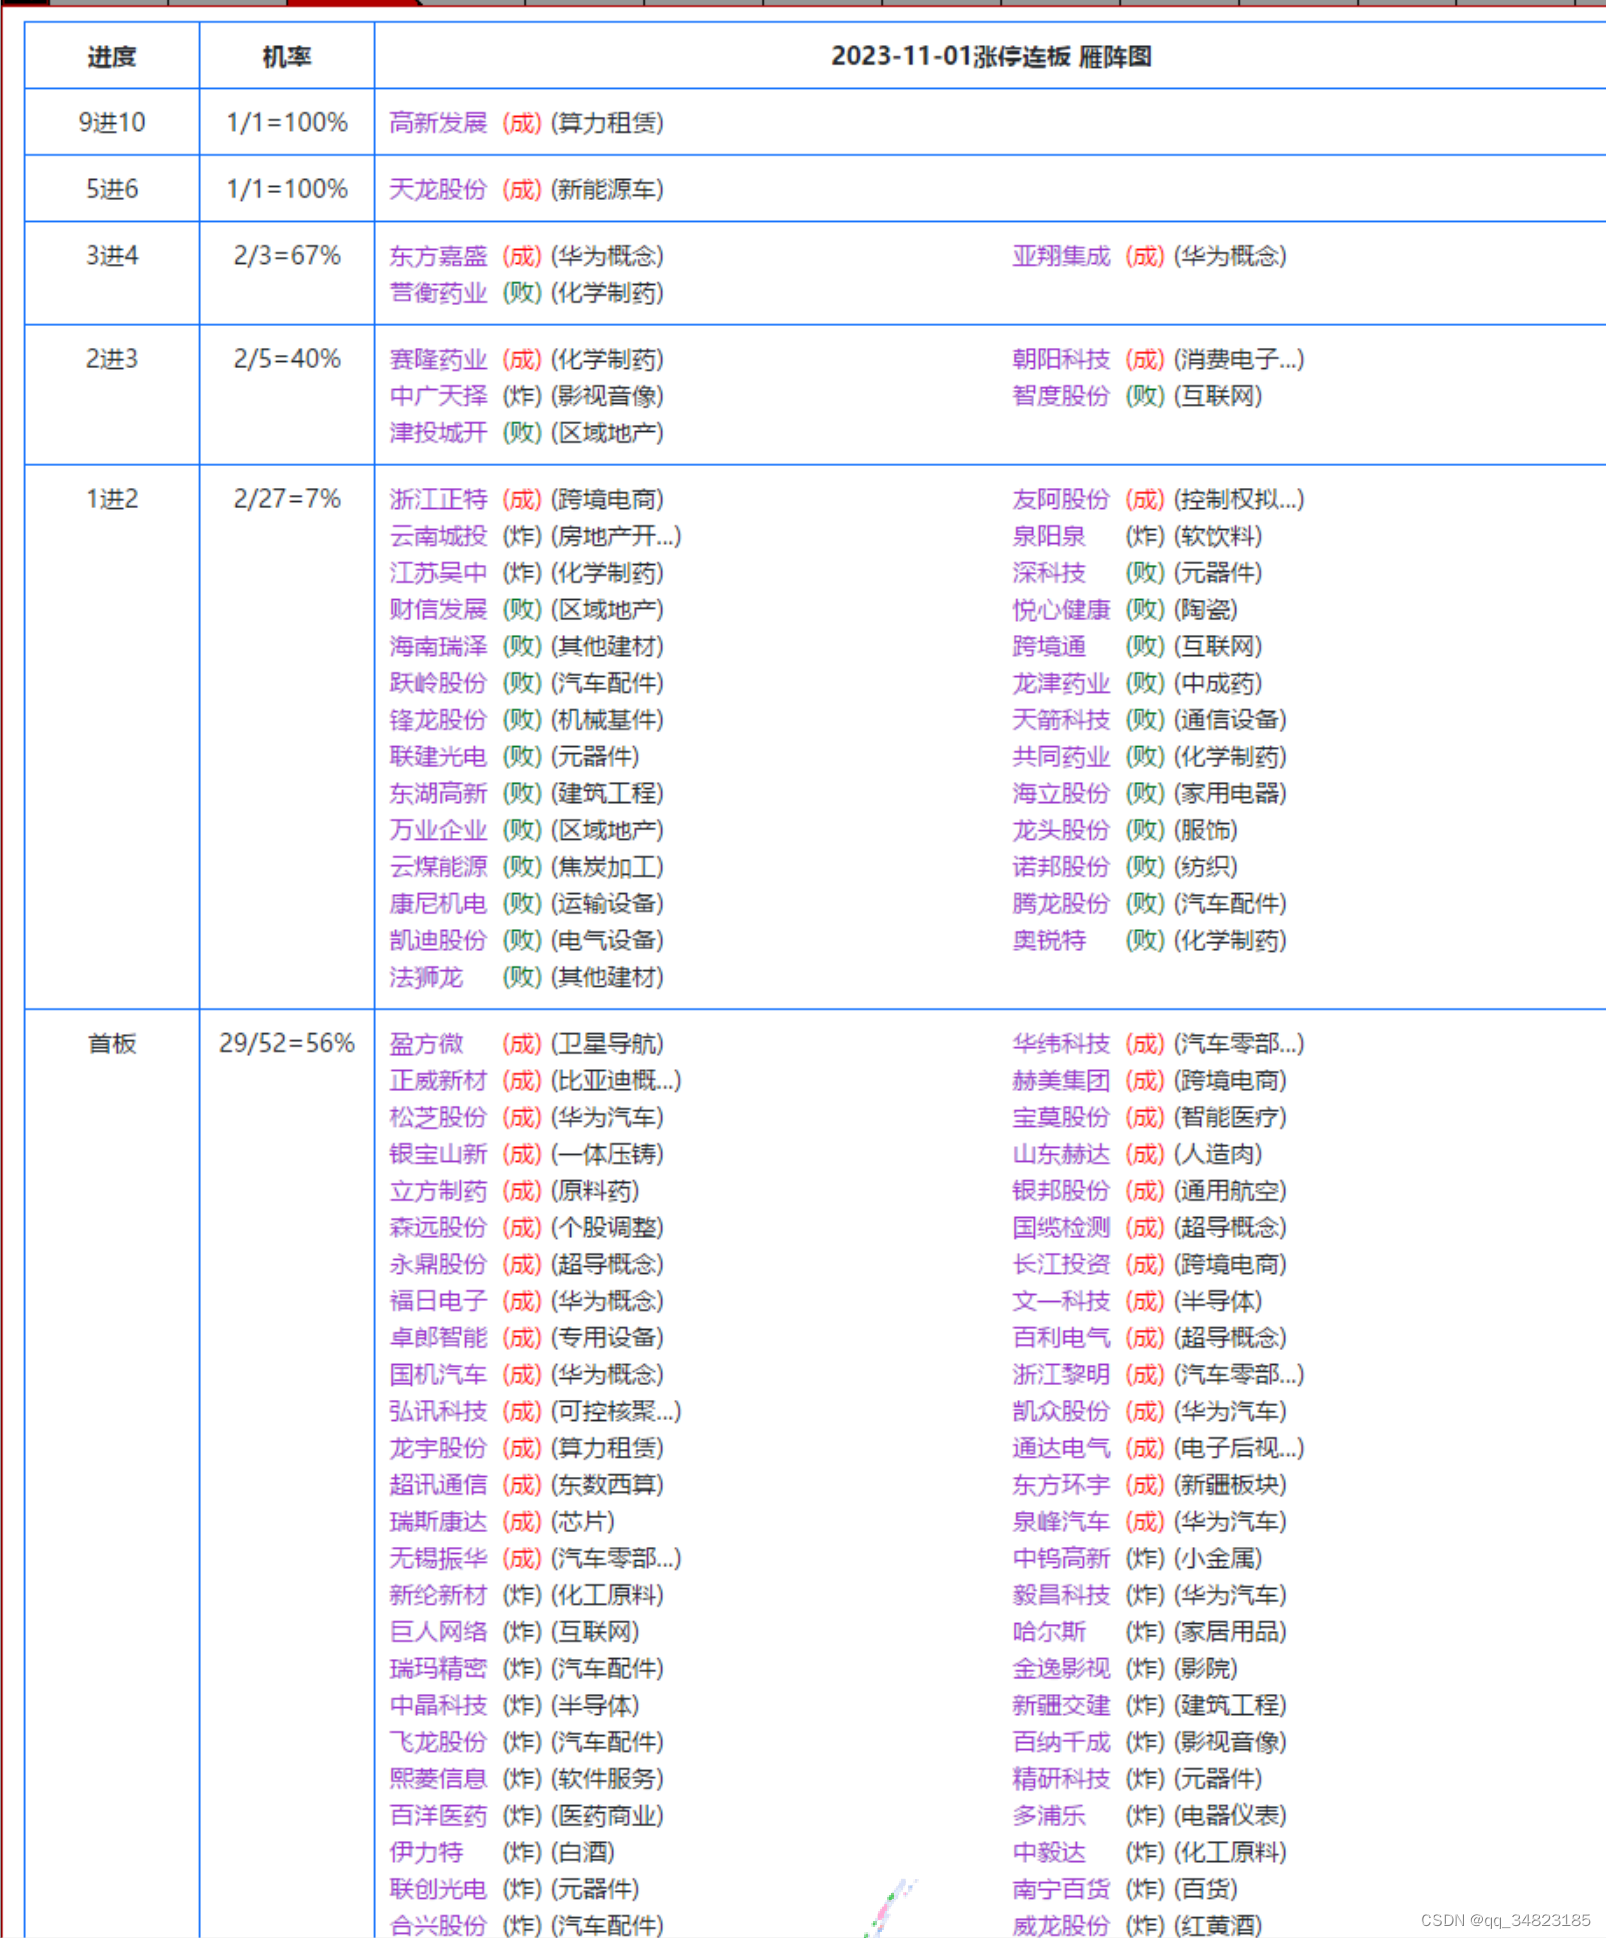The width and height of the screenshot is (1606, 1938).
Task: Click 中钨高新 stock link
Action: coord(1061,1558)
